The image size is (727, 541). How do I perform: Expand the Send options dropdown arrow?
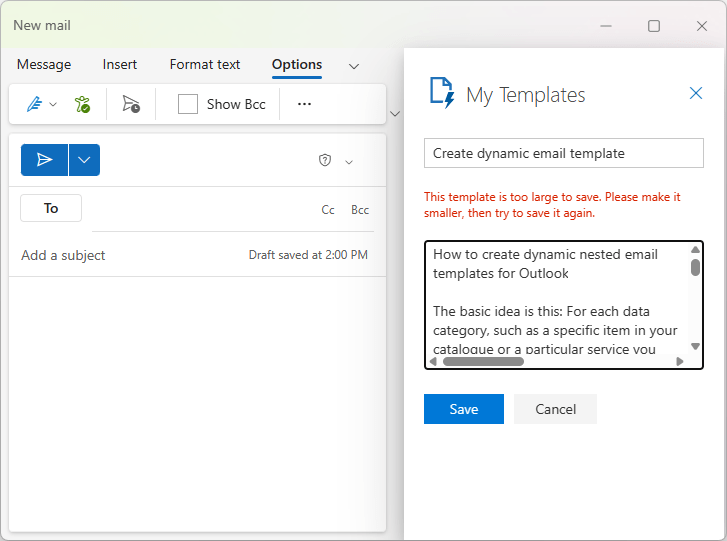(x=84, y=160)
